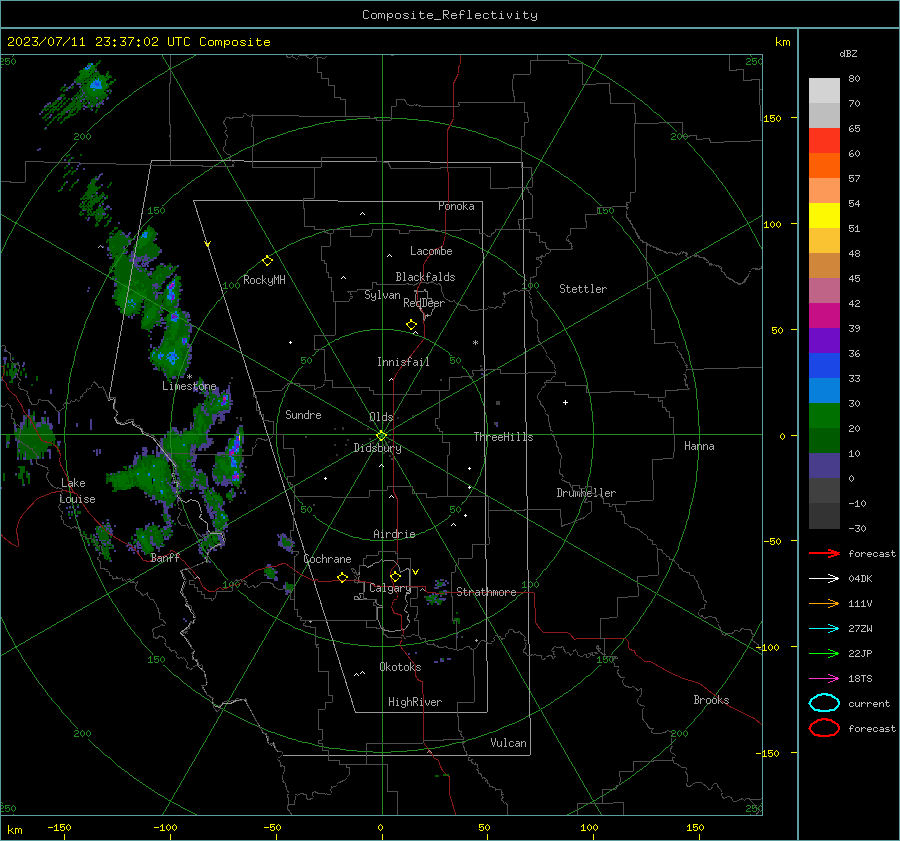Select the indigo 0 dBZ color swatch
900x841 pixels.
tap(824, 466)
